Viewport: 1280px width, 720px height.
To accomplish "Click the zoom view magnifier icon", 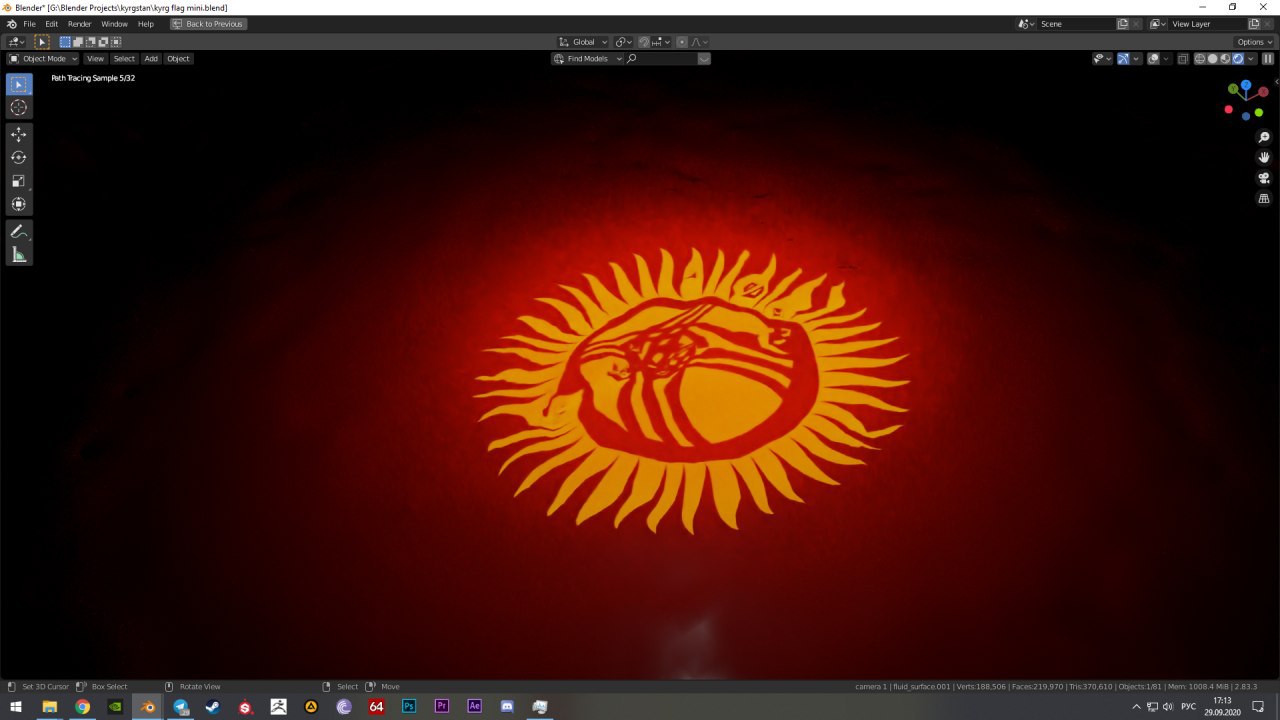I will pos(1264,137).
